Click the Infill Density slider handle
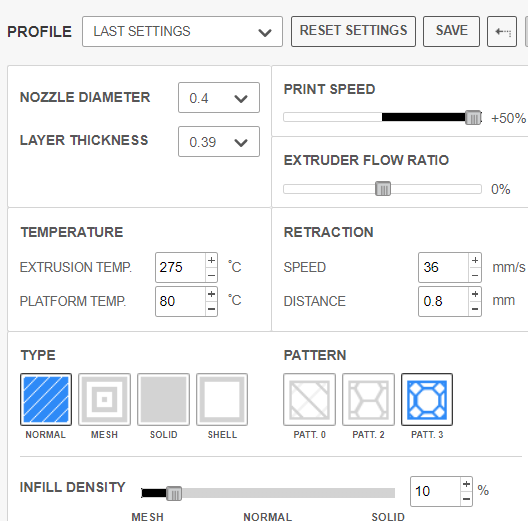The height and width of the screenshot is (521, 528). [x=174, y=494]
